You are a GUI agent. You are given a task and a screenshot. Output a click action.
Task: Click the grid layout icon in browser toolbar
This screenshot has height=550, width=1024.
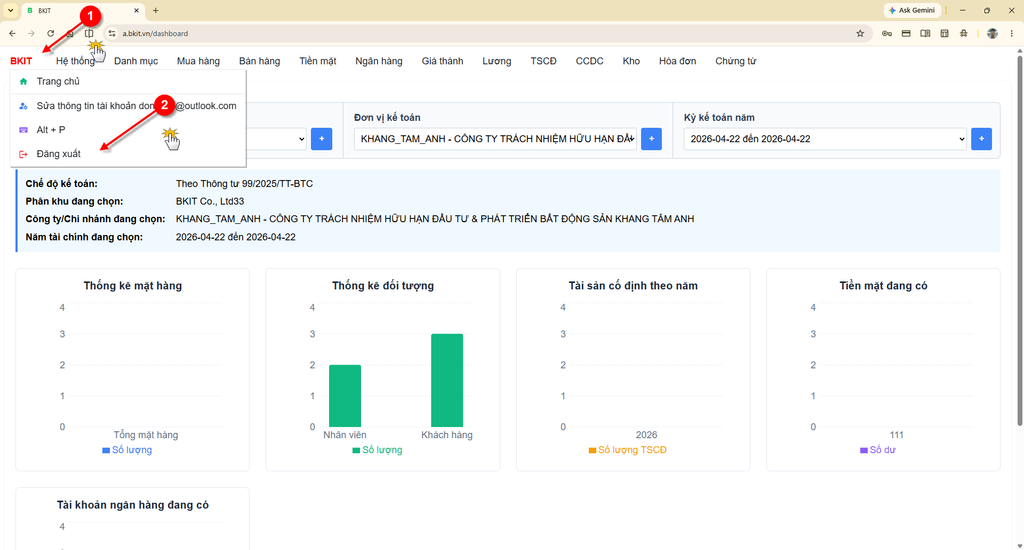point(944,33)
